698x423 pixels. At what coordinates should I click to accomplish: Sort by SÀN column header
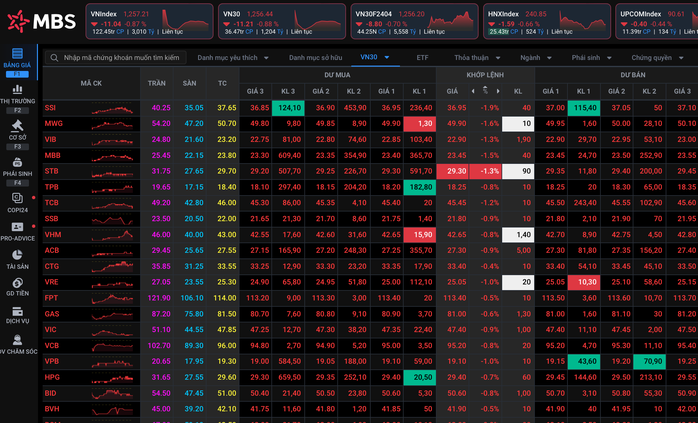(x=189, y=83)
